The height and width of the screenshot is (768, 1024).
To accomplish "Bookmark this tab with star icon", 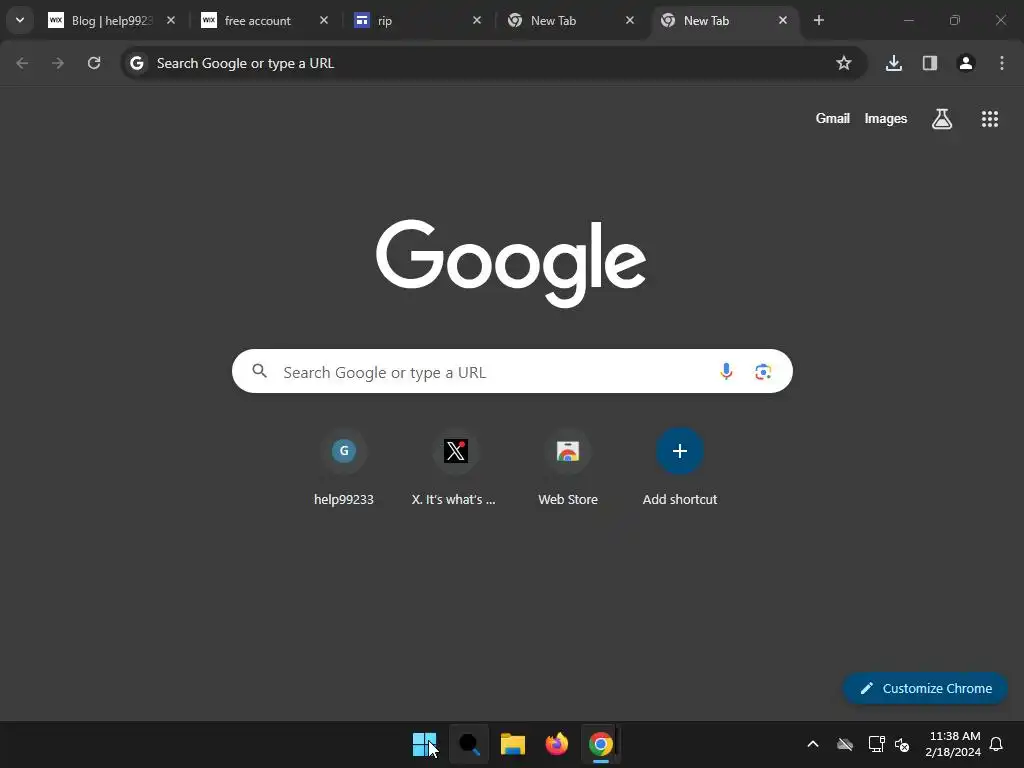I will coord(844,63).
